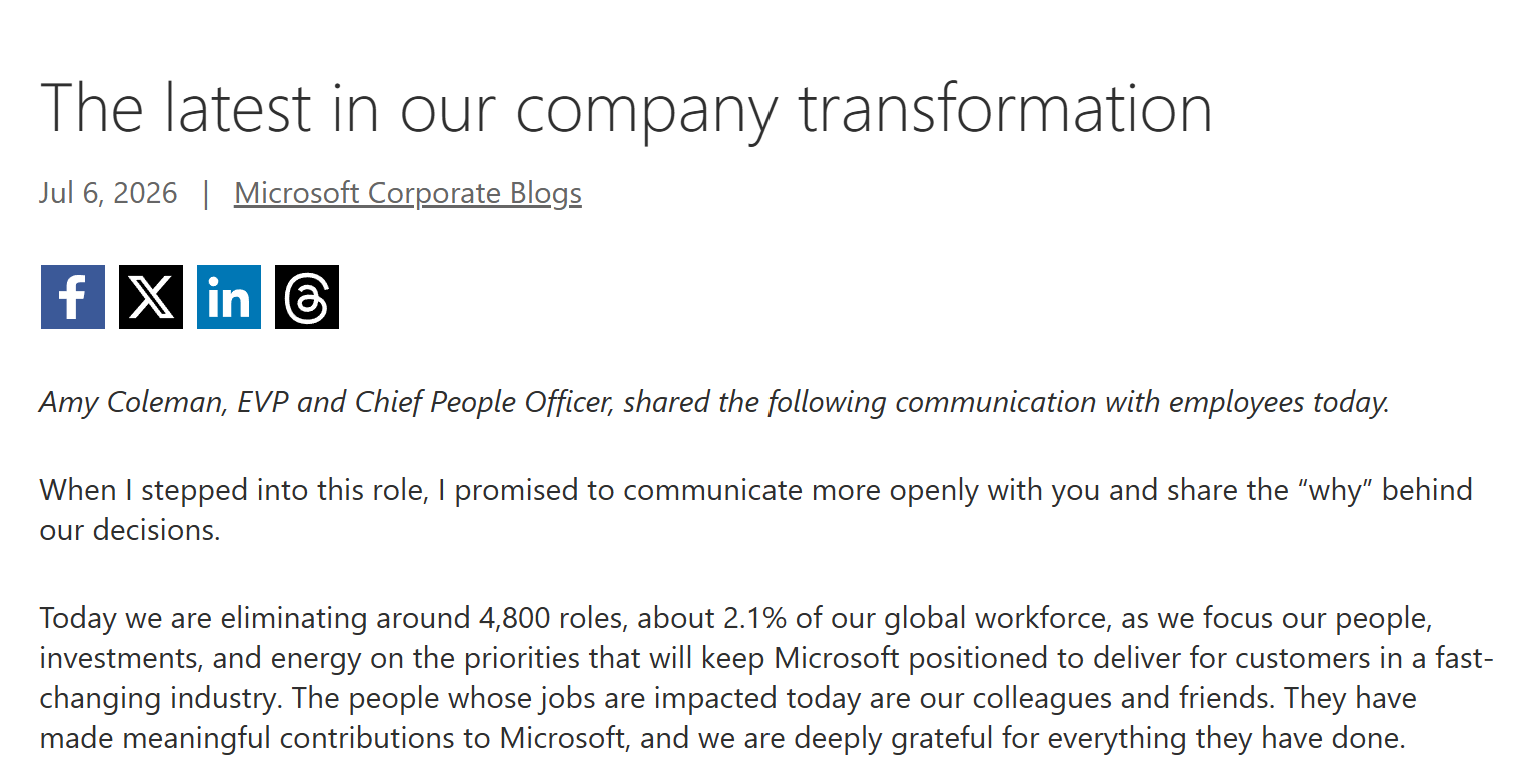1532x762 pixels.
Task: Share the post via LinkedIn icon
Action: (229, 297)
